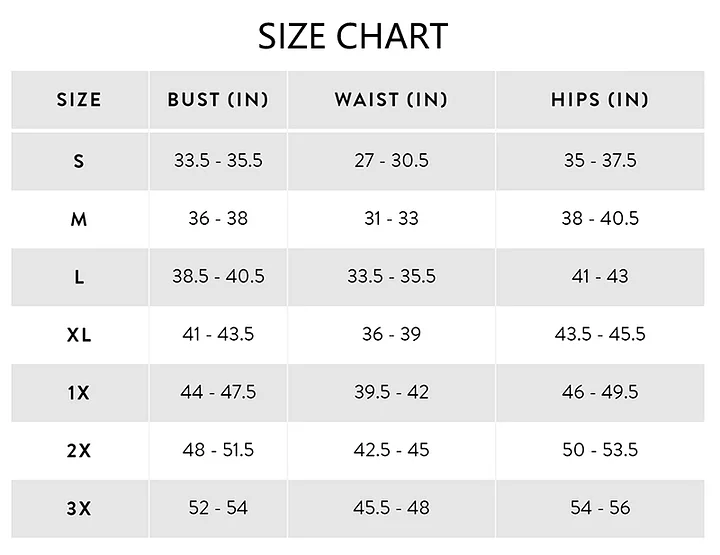Select bust value 41 - 43.5
Viewport: 720px width, 555px height.
(218, 334)
